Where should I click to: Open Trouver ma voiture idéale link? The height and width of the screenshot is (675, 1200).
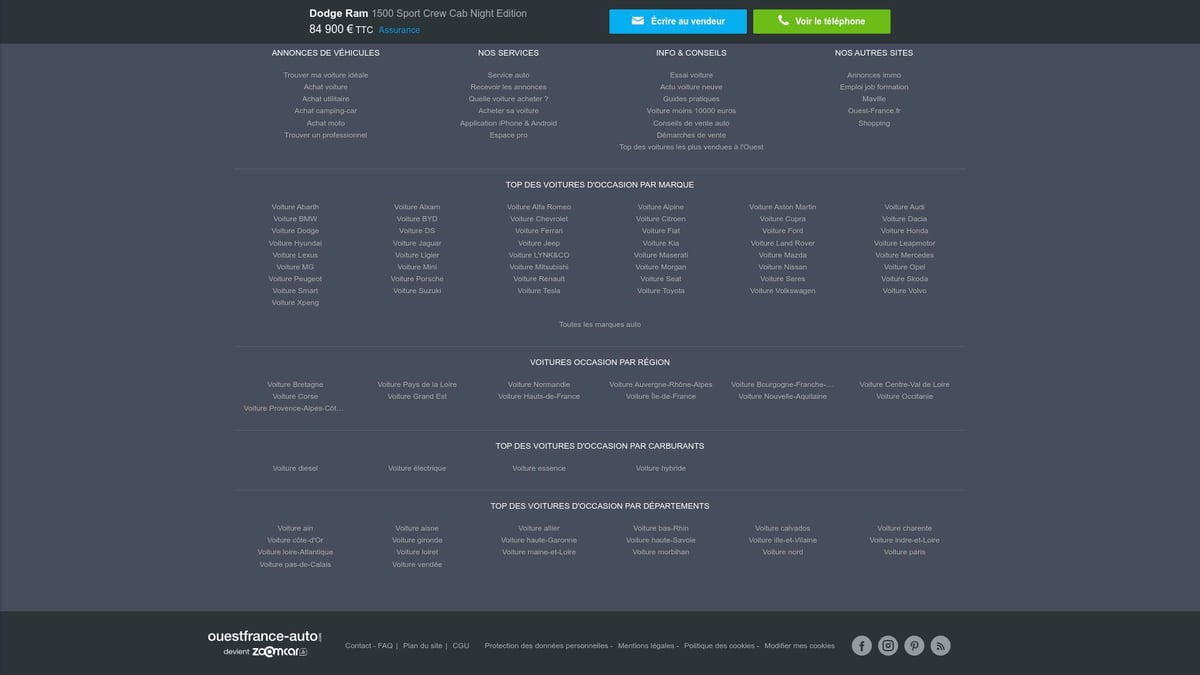[326, 75]
